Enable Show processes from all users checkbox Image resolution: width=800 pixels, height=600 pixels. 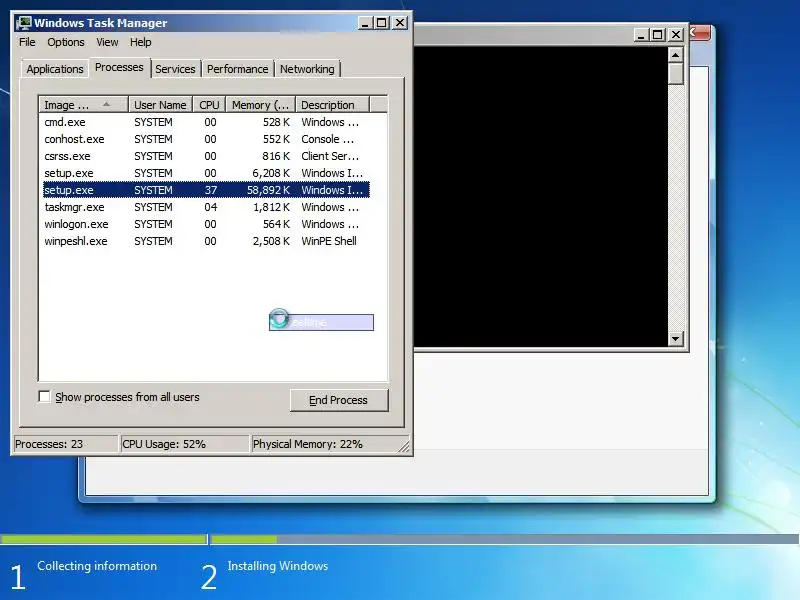(44, 396)
